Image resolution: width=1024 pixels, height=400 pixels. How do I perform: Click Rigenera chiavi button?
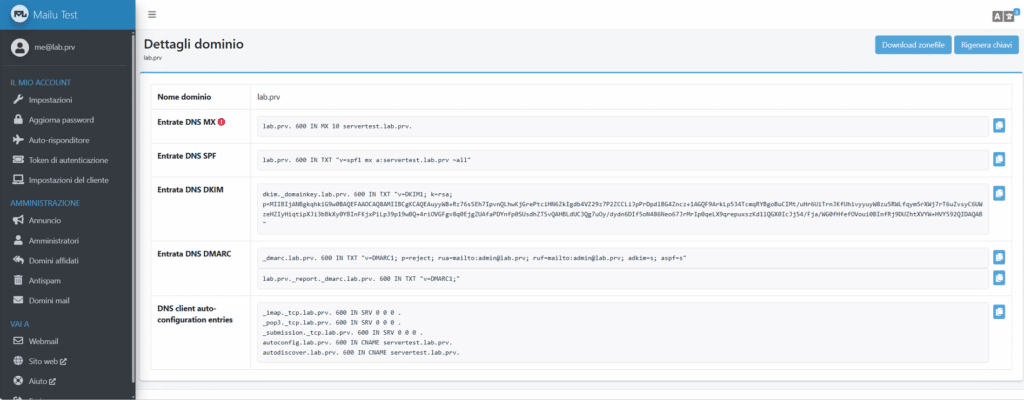click(986, 45)
